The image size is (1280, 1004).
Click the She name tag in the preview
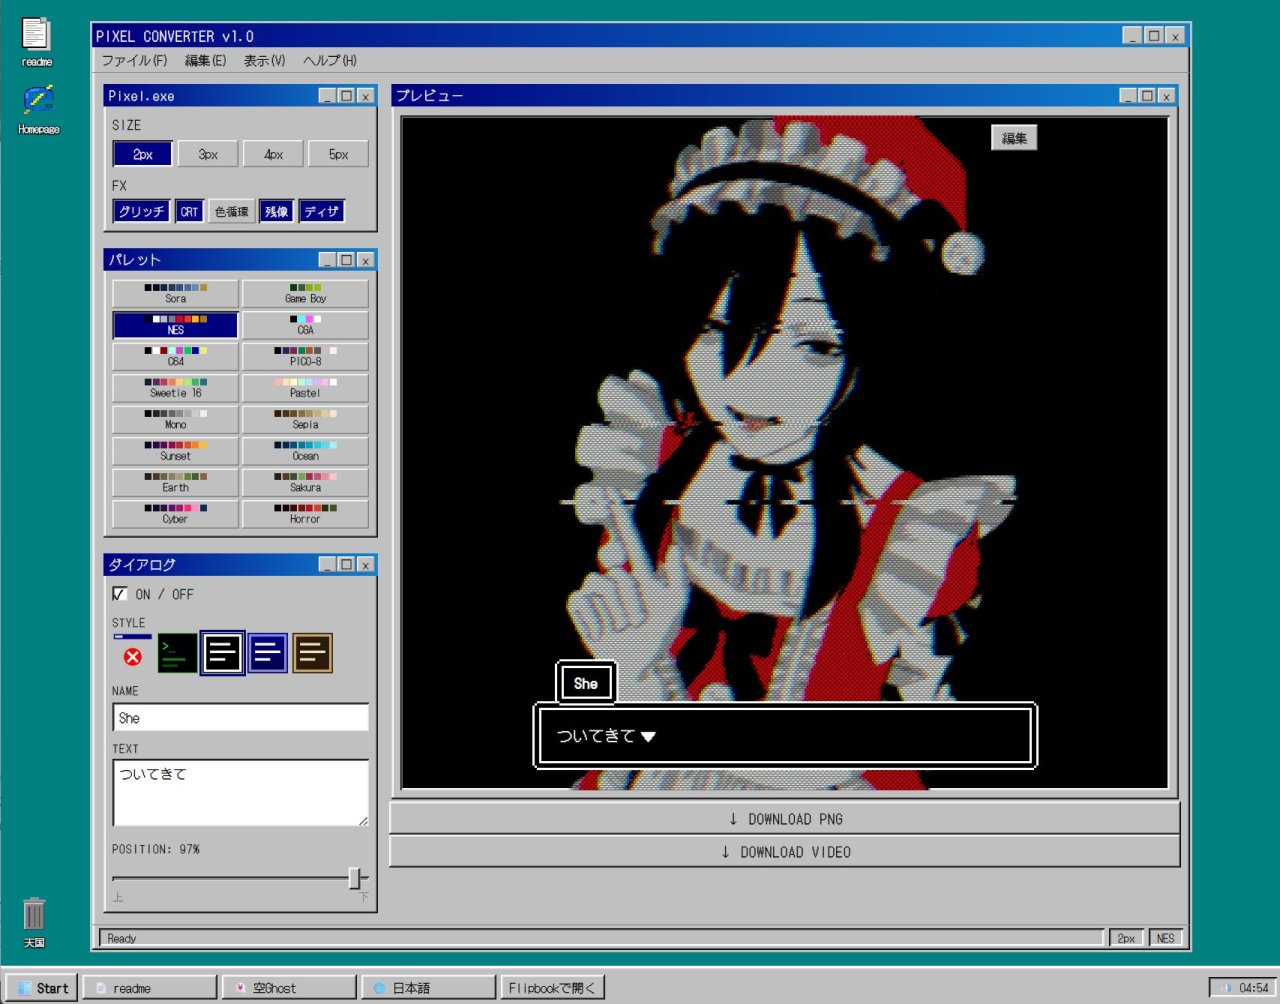pos(586,684)
